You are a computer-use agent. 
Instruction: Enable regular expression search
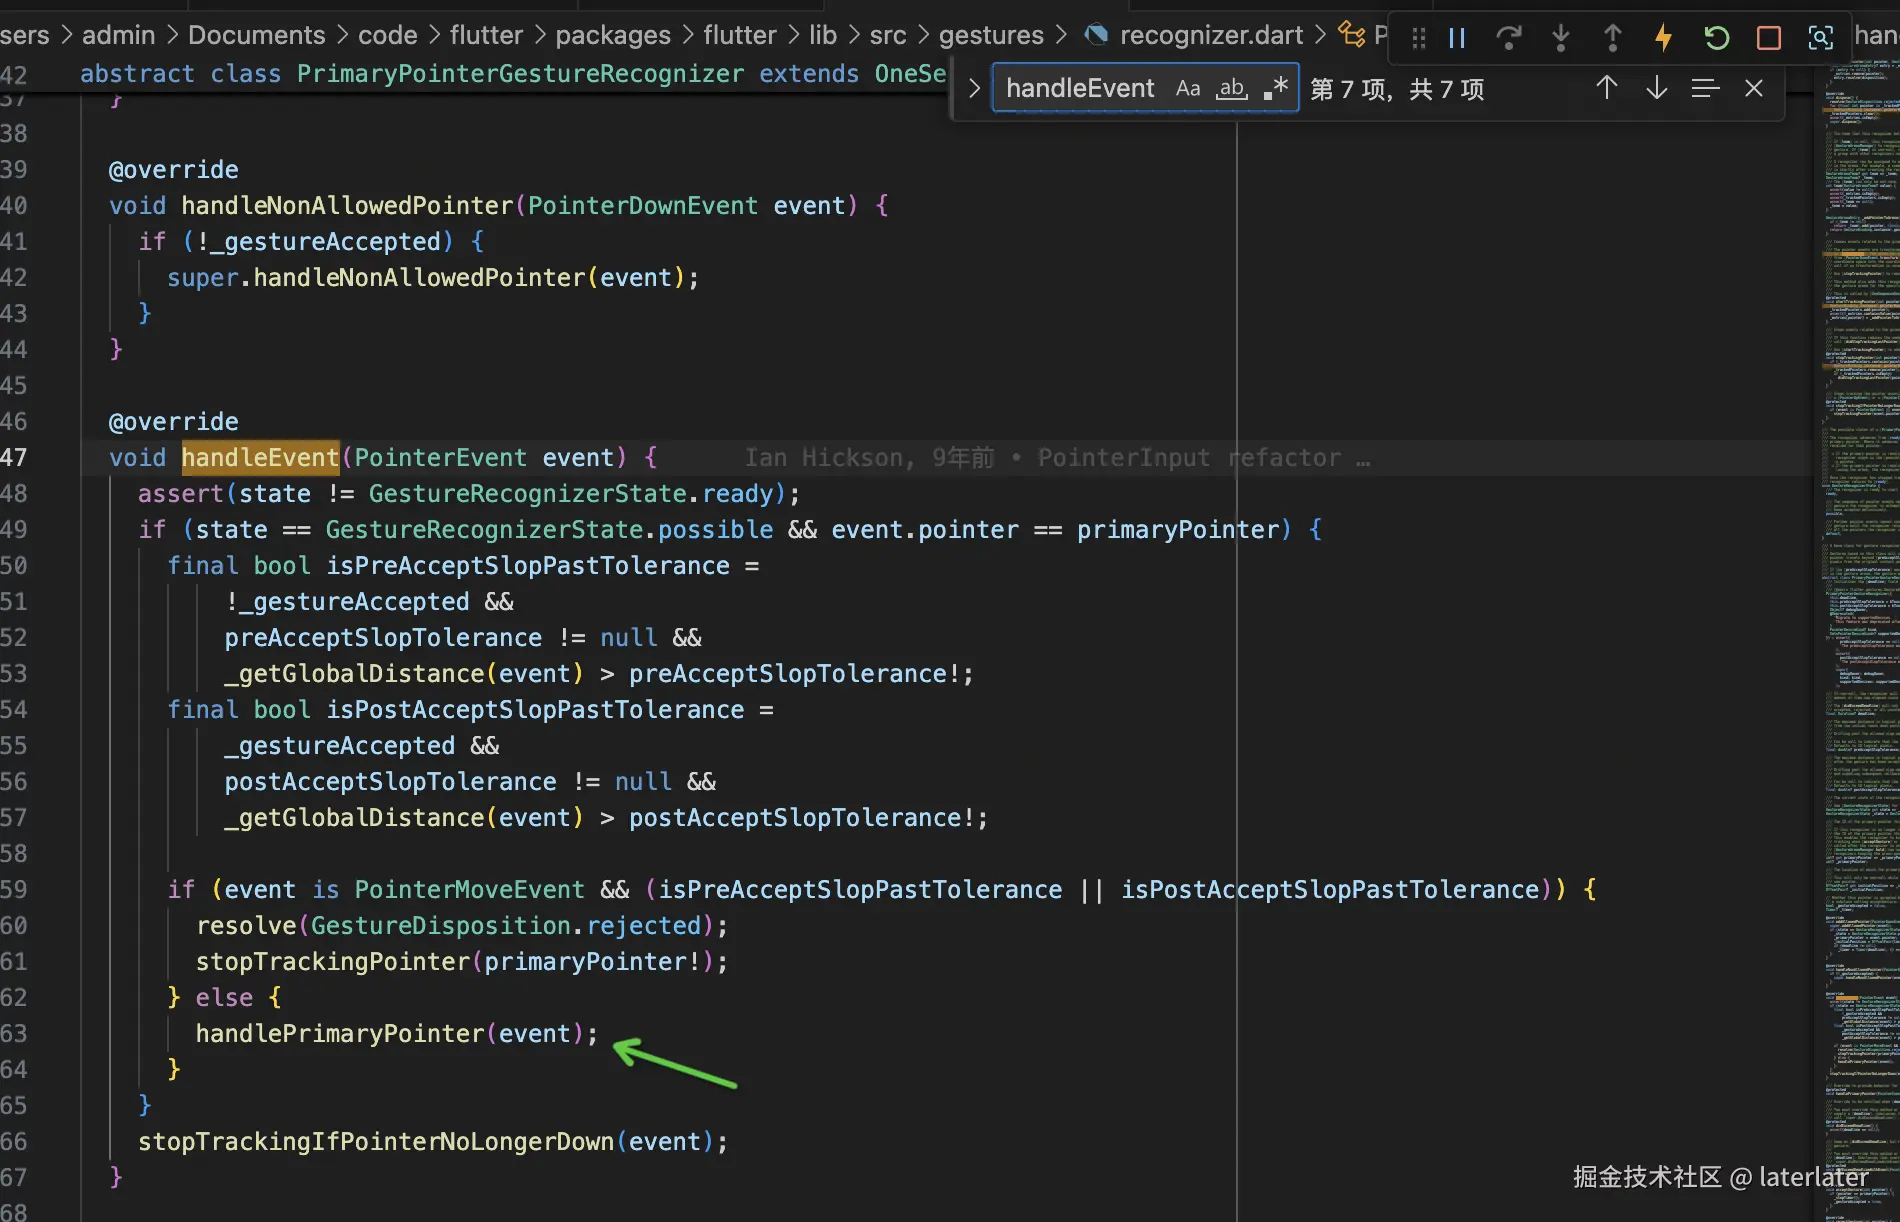tap(1275, 88)
